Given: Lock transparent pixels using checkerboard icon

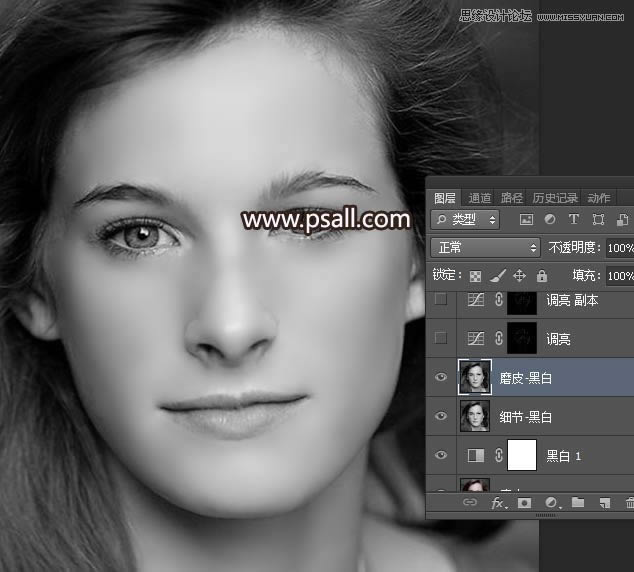Looking at the screenshot, I should pyautogui.click(x=476, y=276).
